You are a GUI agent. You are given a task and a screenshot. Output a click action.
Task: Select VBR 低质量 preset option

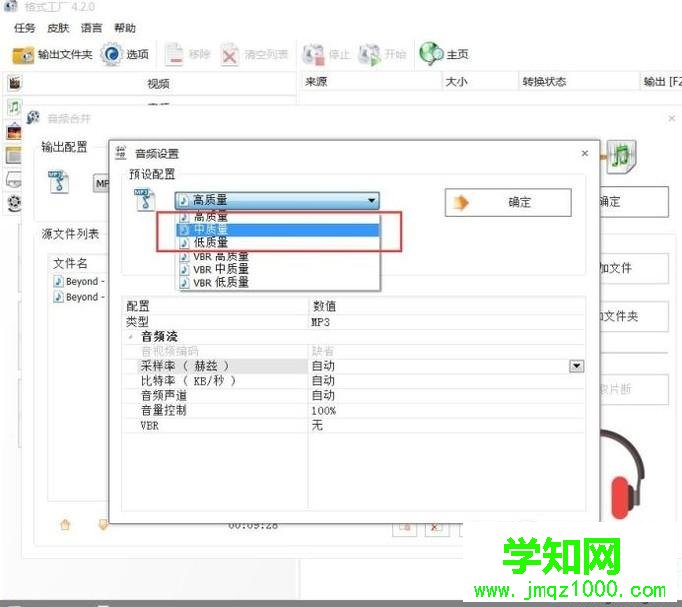278,283
